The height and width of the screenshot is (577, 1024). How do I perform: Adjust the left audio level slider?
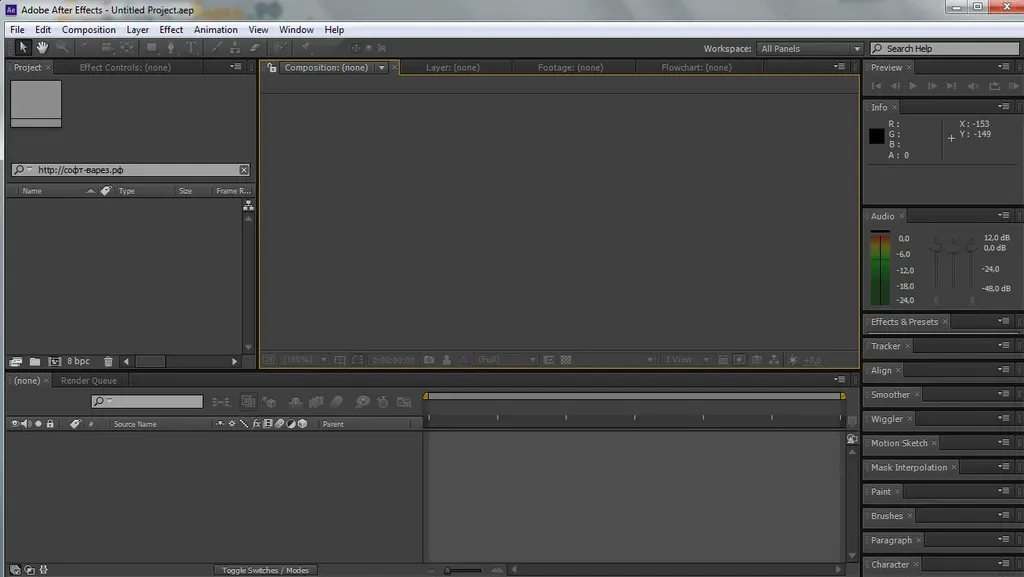click(x=936, y=247)
